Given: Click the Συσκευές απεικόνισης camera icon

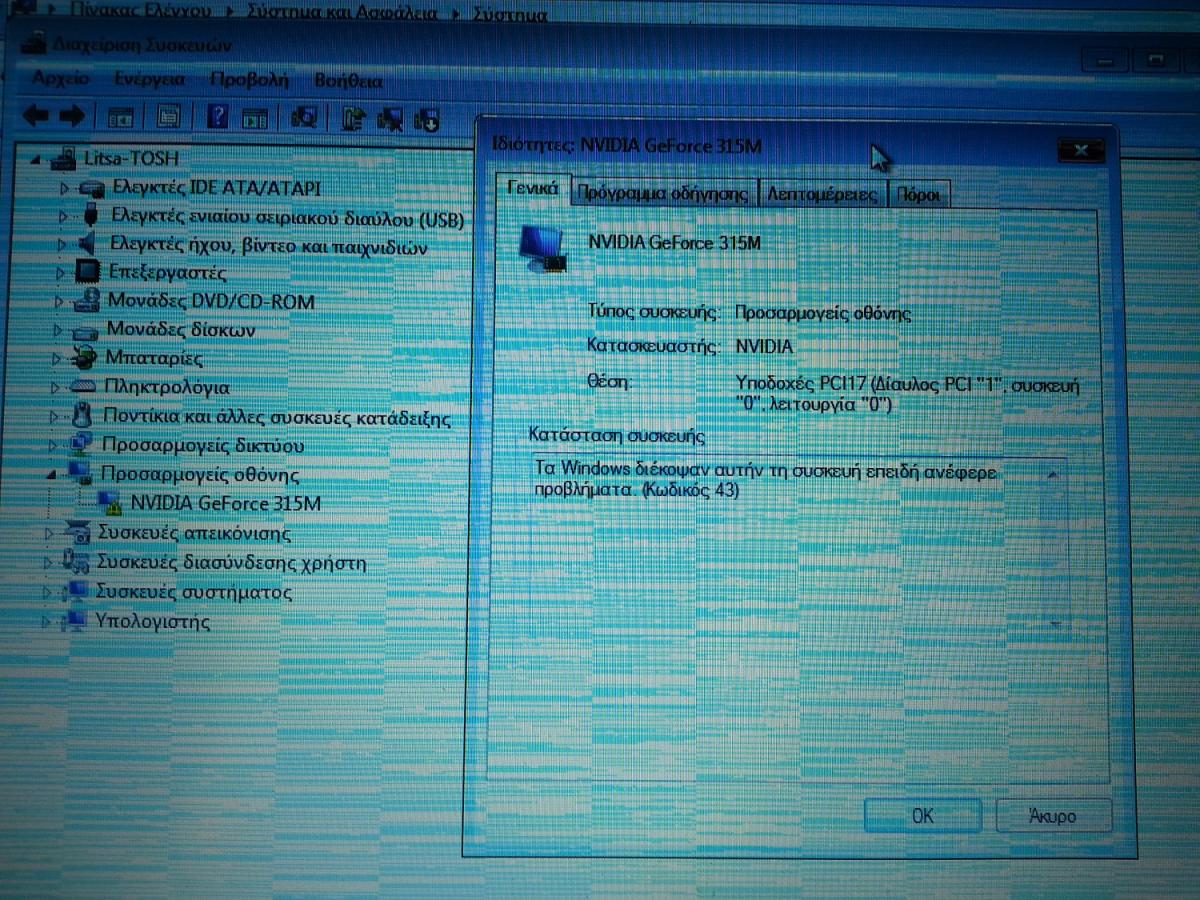Looking at the screenshot, I should [78, 533].
